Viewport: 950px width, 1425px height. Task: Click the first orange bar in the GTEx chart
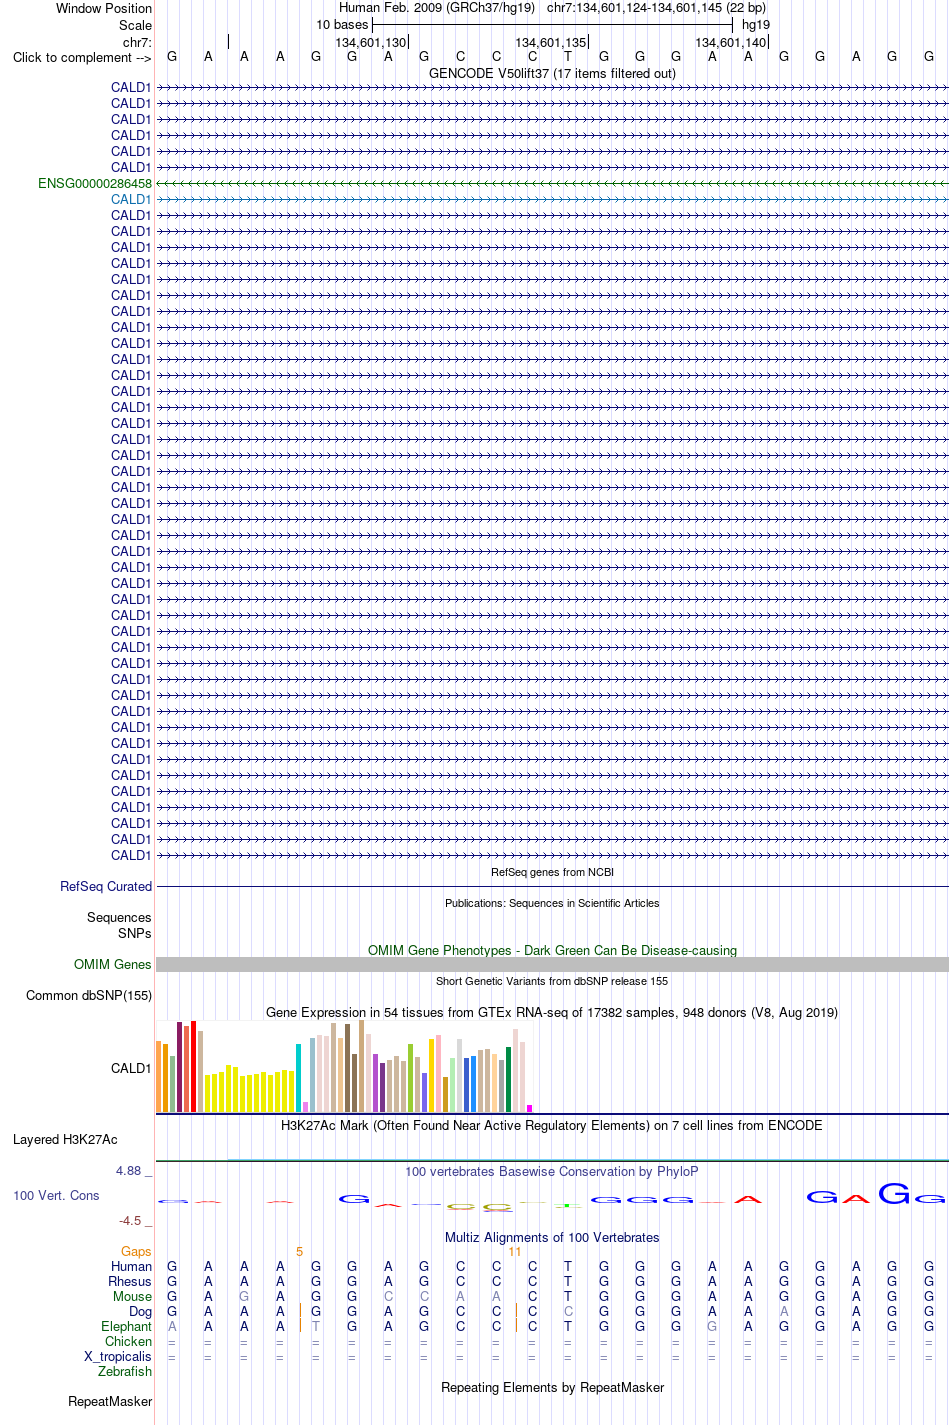tap(159, 1076)
